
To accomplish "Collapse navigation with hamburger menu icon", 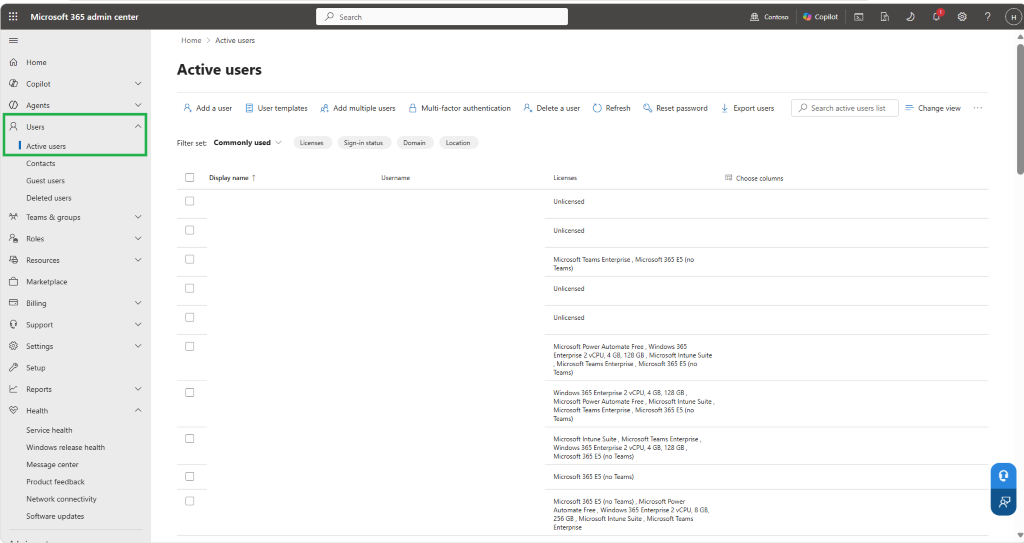I will pyautogui.click(x=13, y=41).
